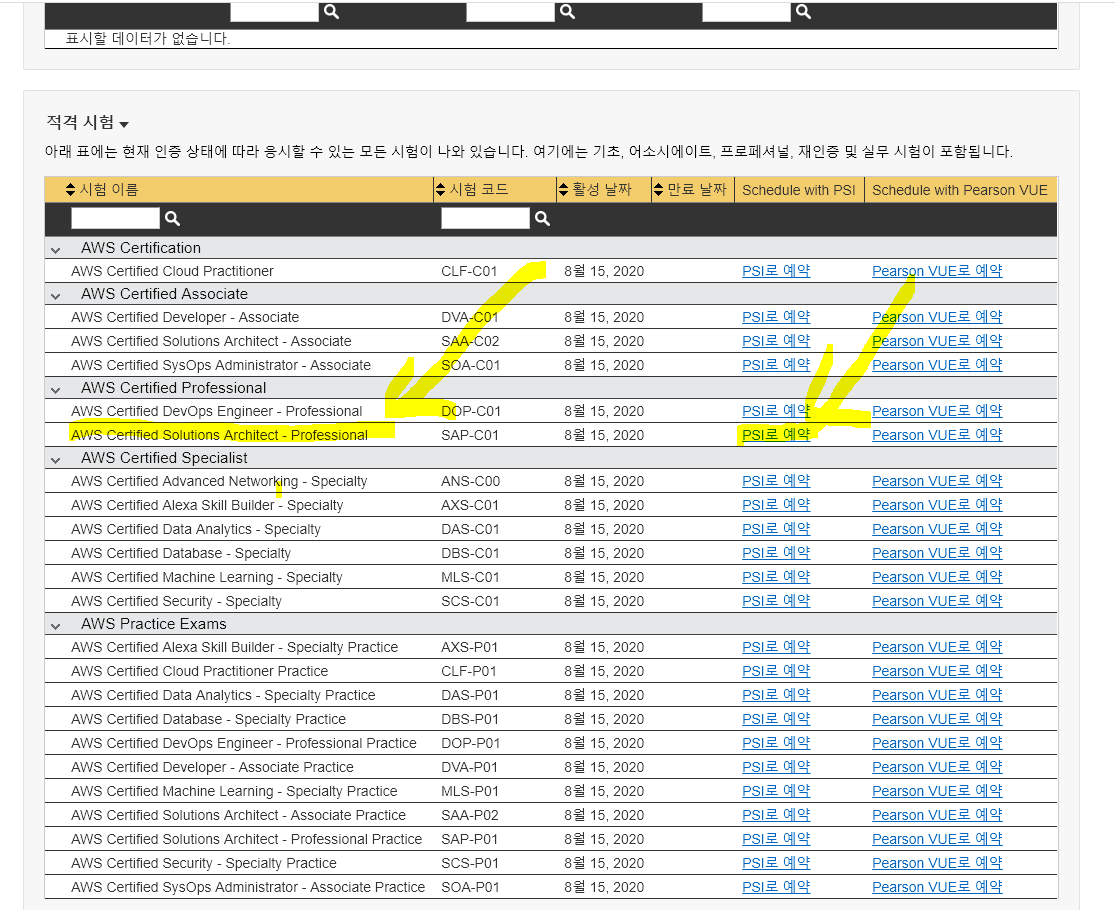Open PSI로 예약 for Machine Learning - Specialty
Image resolution: width=1115 pixels, height=910 pixels.
tap(776, 577)
